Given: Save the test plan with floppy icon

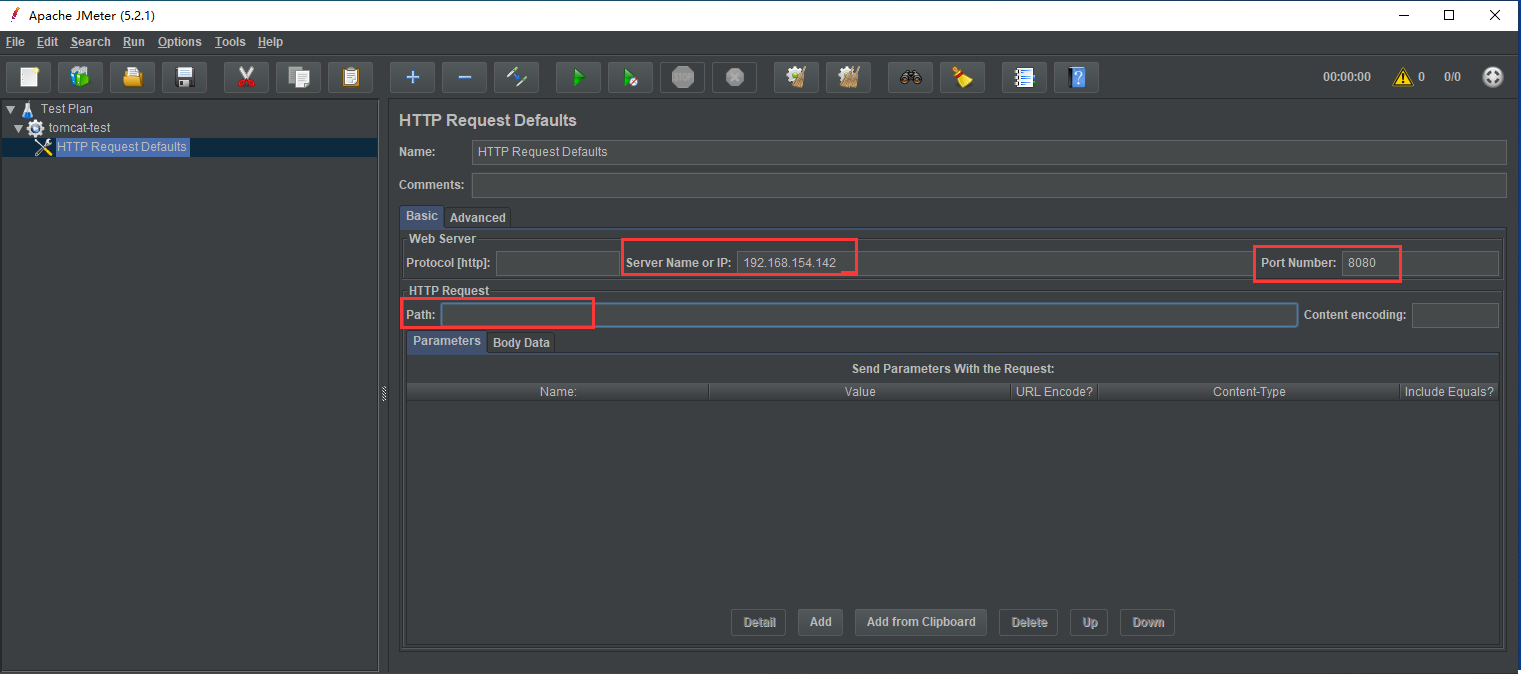Looking at the screenshot, I should click(184, 77).
